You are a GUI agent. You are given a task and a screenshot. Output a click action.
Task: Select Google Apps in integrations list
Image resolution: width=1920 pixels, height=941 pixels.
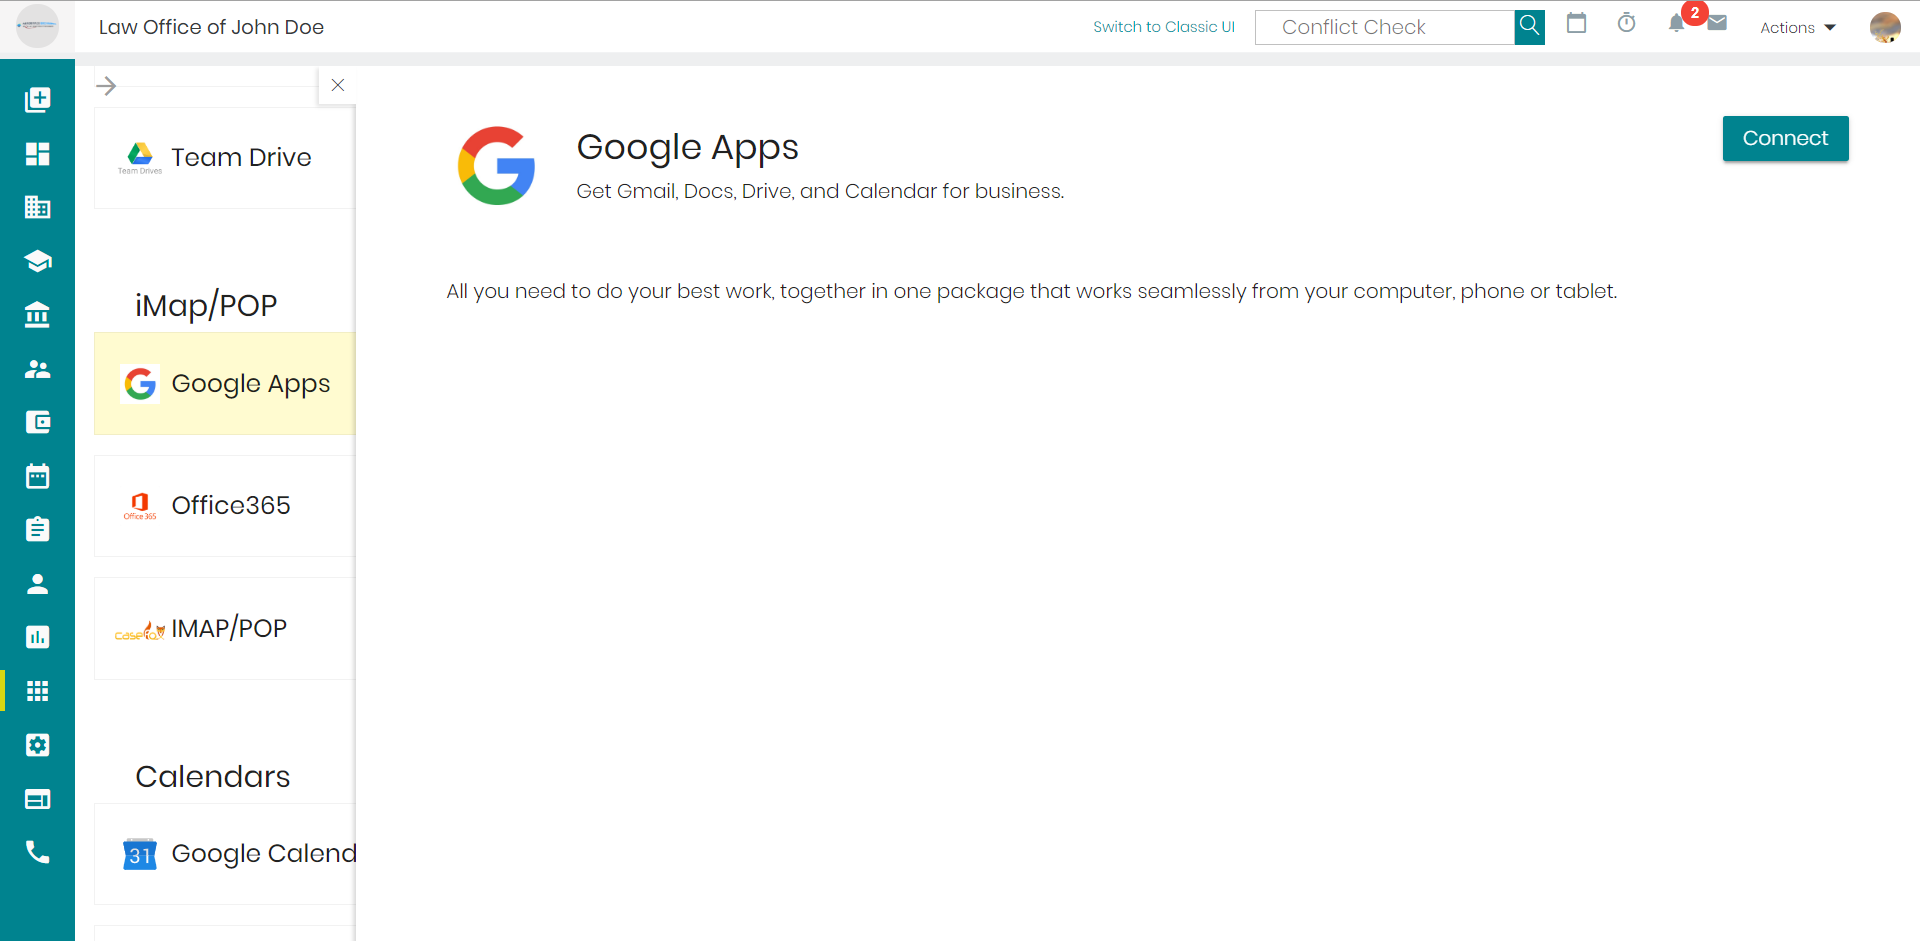(x=225, y=384)
